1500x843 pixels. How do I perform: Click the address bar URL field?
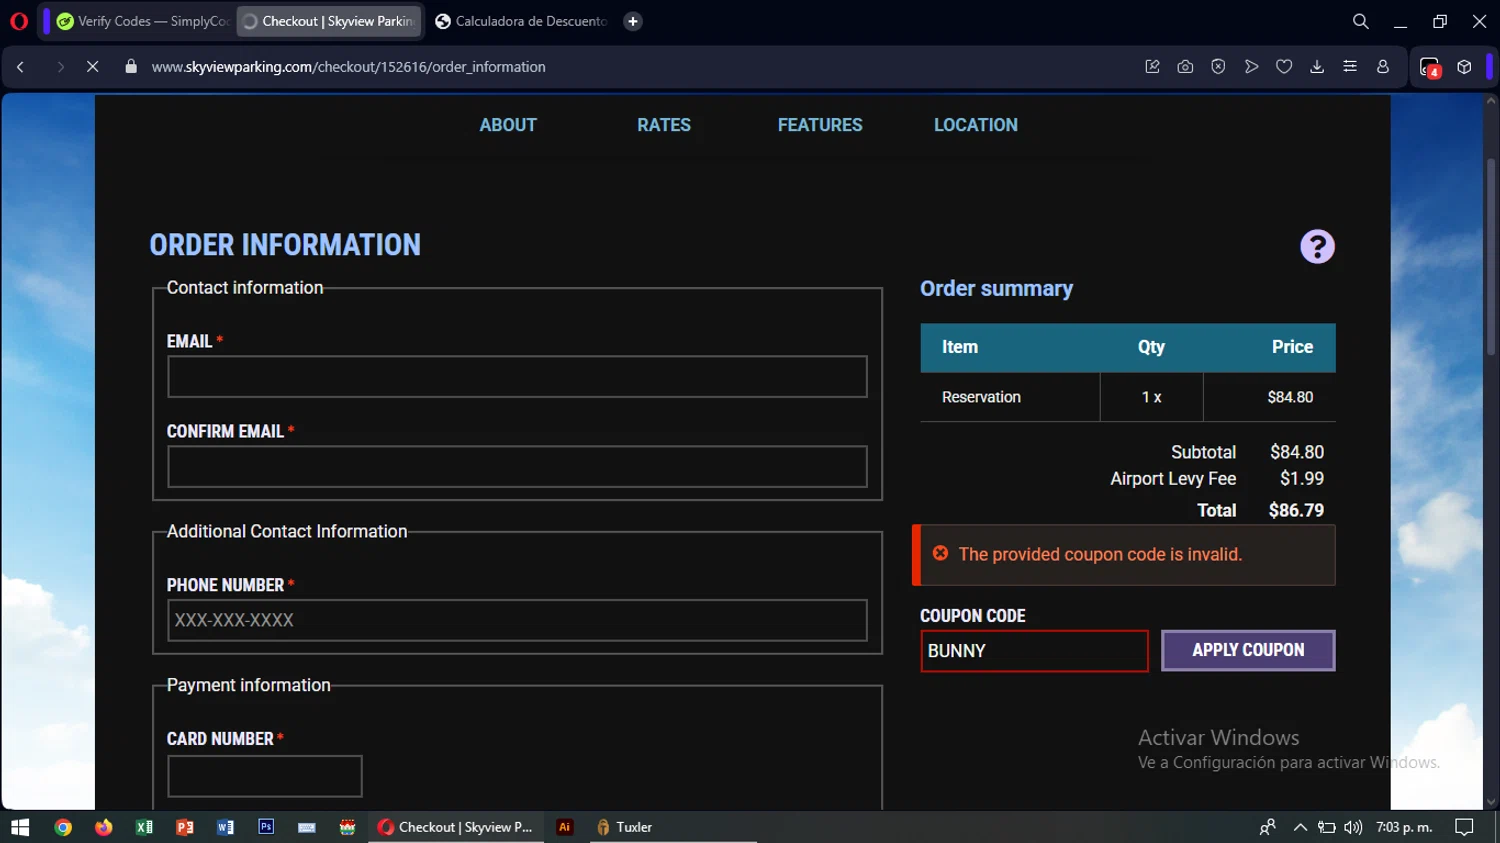[348, 67]
